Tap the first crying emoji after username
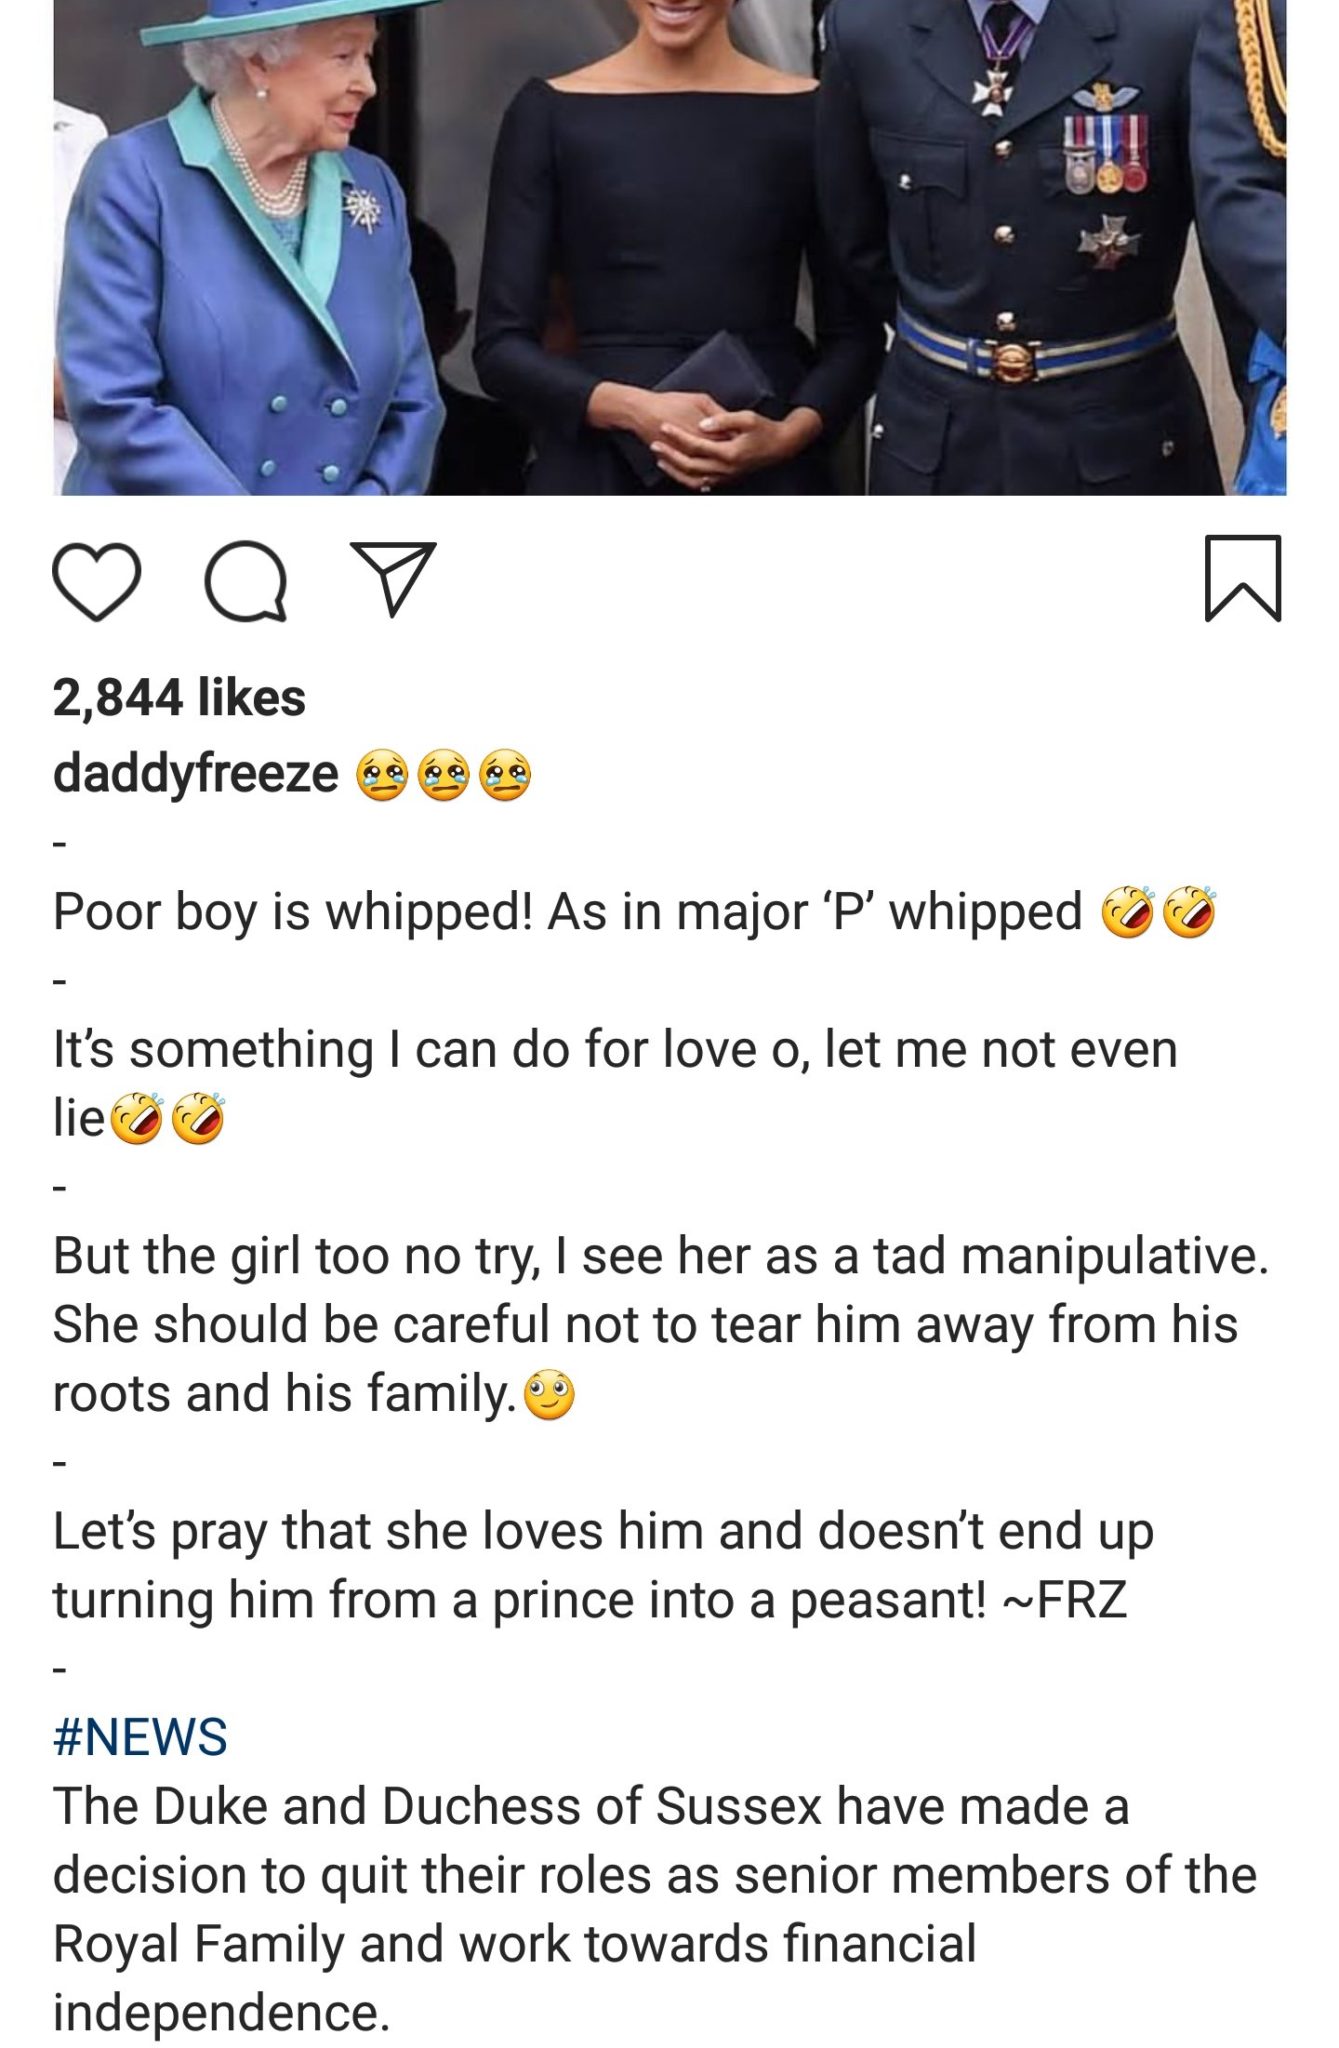Screen dimensions: 1339x2048 382,776
